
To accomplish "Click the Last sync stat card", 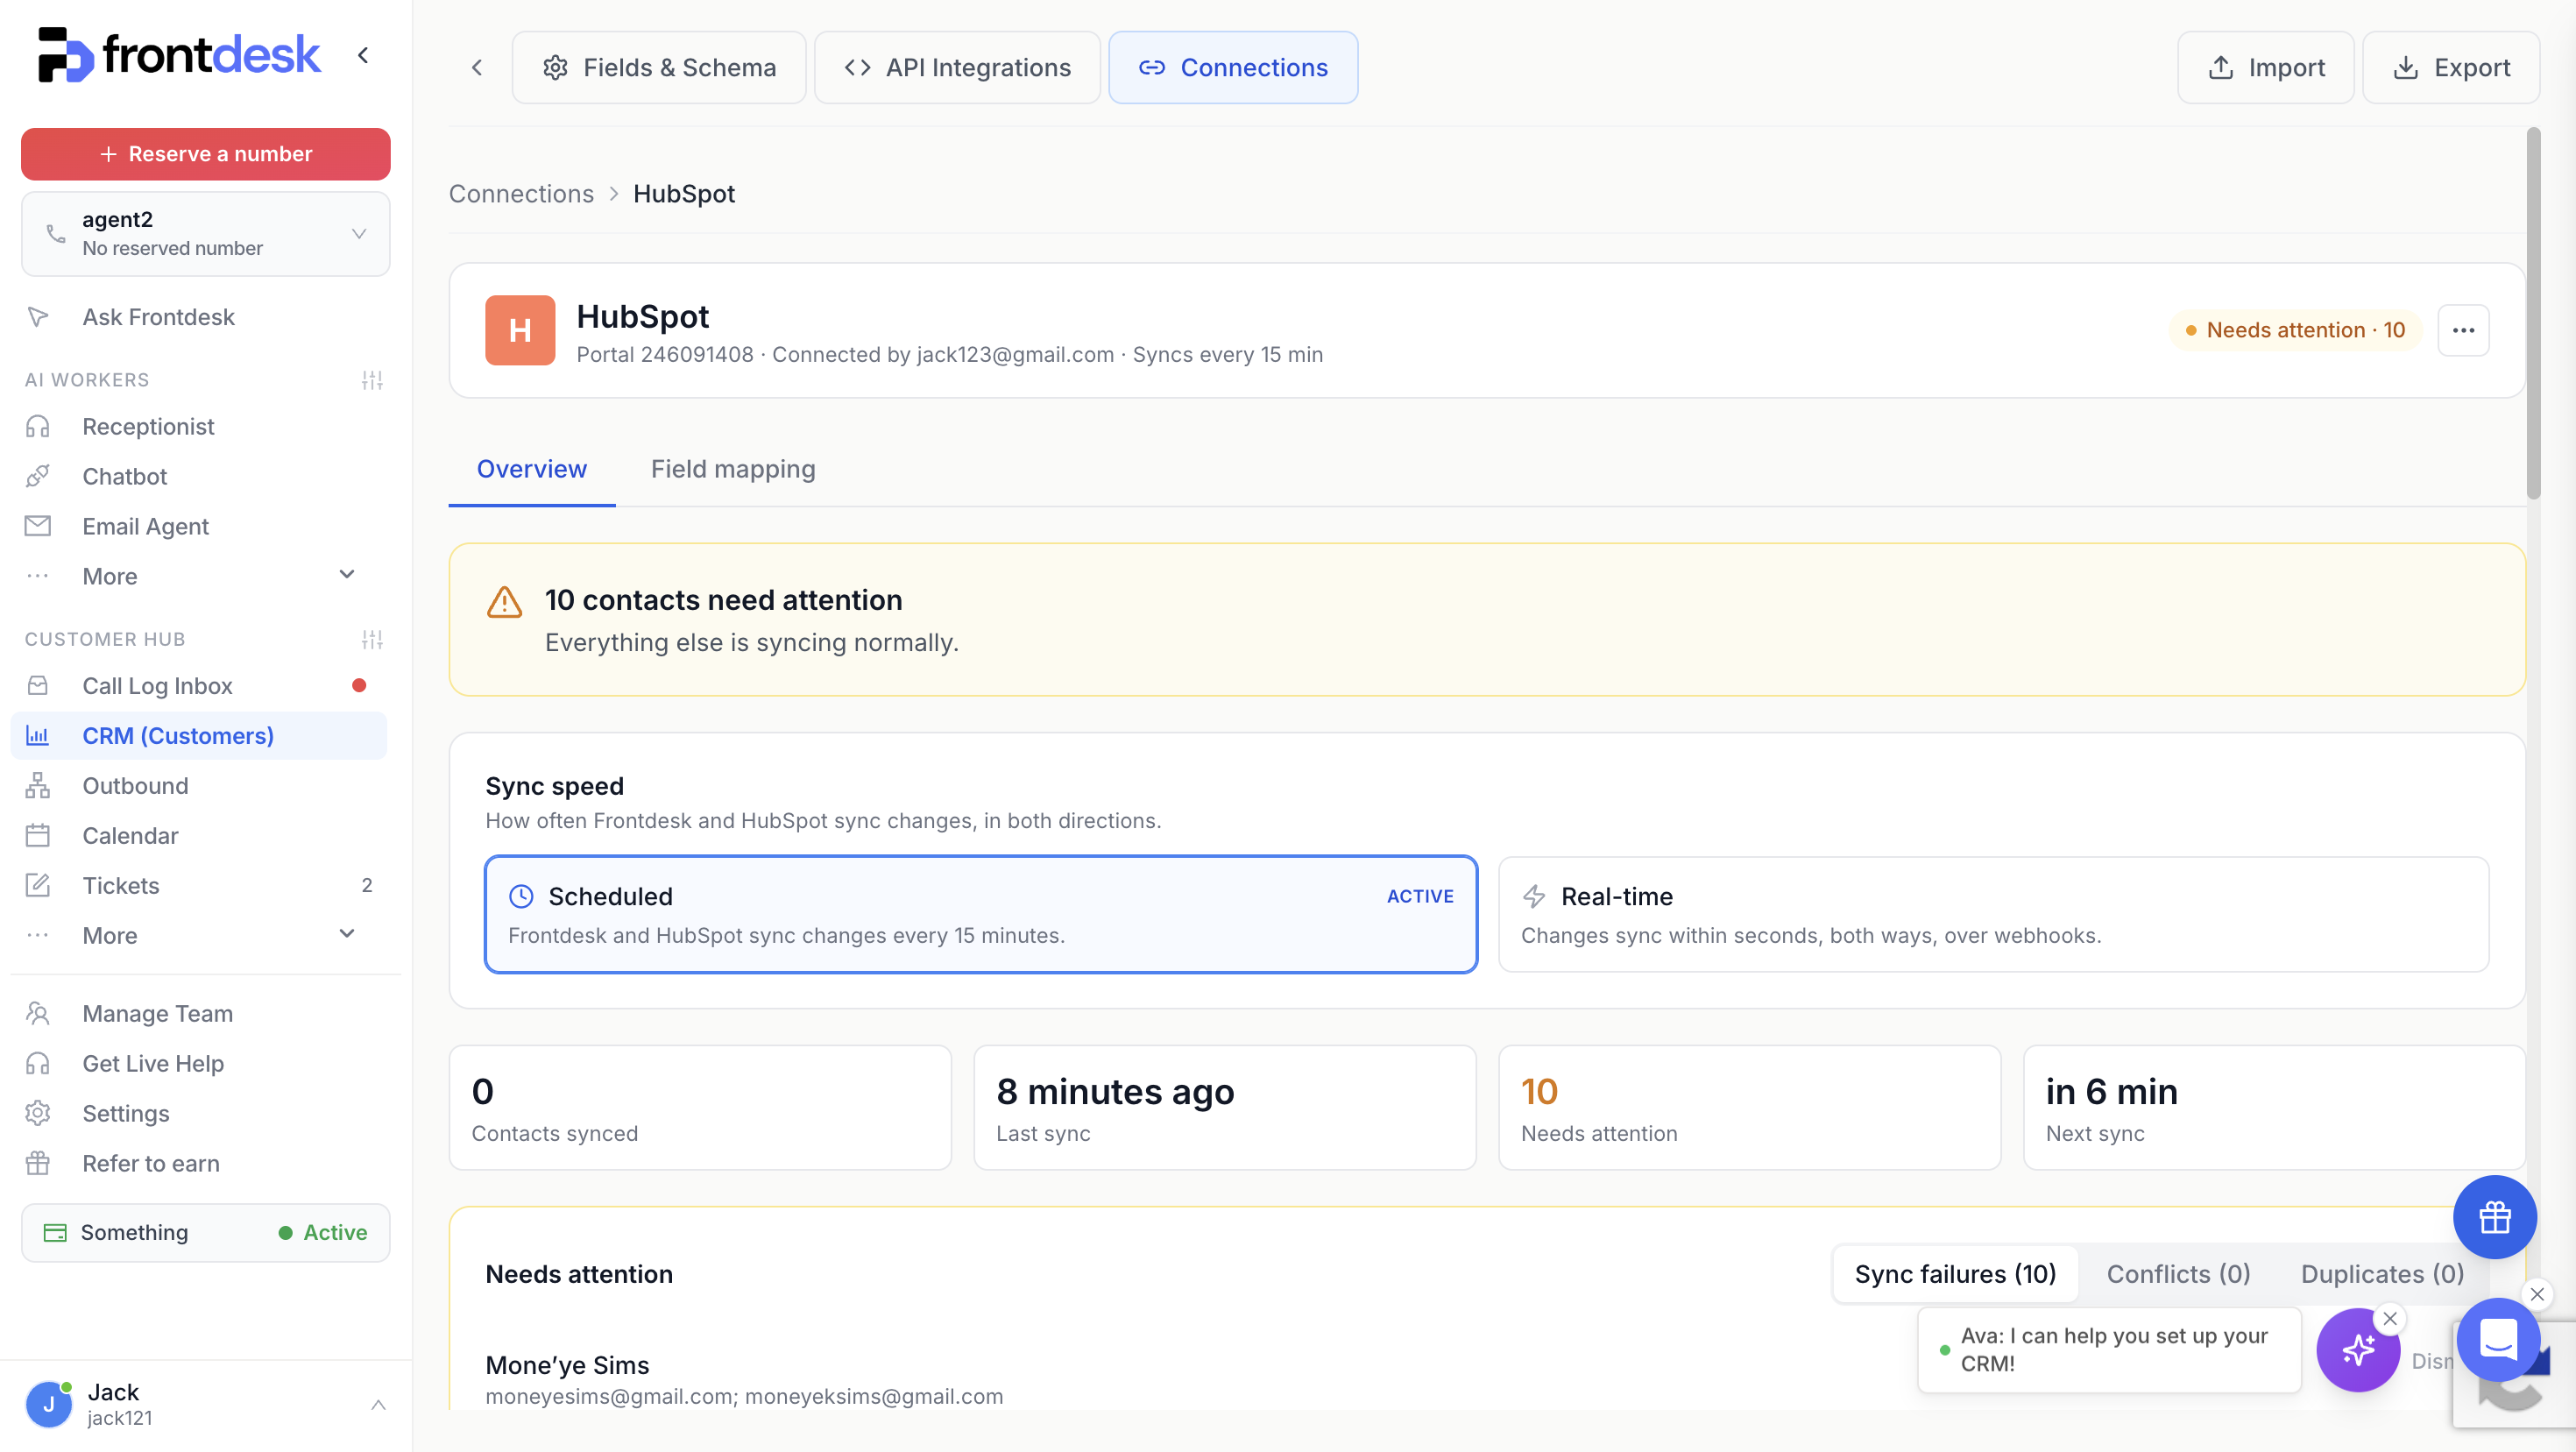I will coord(1225,1108).
